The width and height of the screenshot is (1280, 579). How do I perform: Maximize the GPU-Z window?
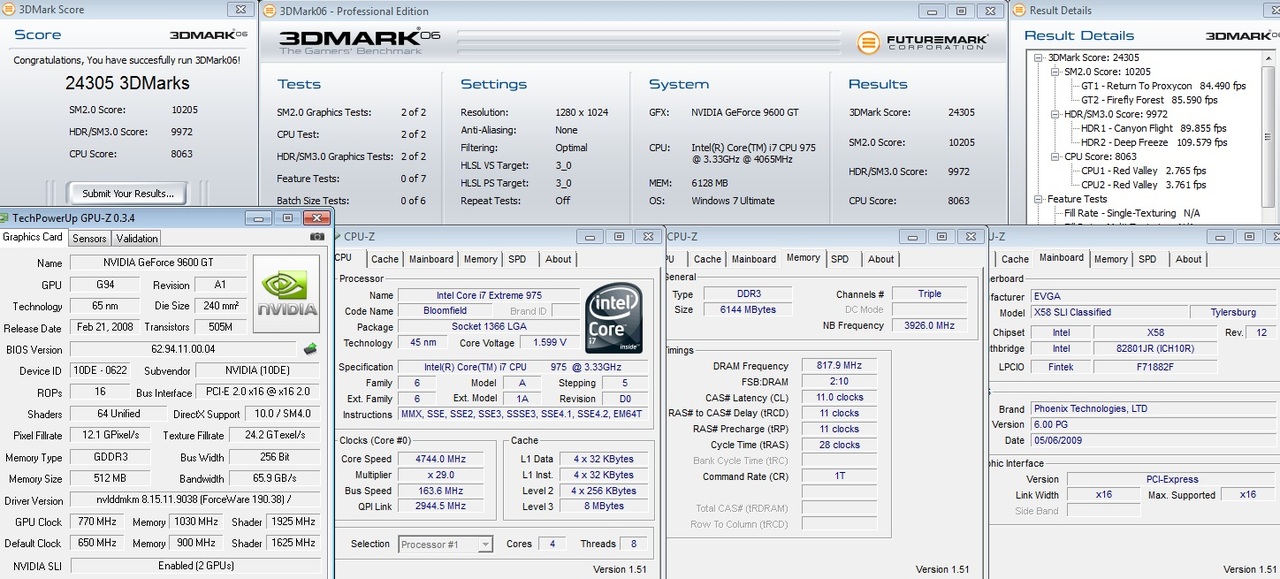click(x=287, y=217)
